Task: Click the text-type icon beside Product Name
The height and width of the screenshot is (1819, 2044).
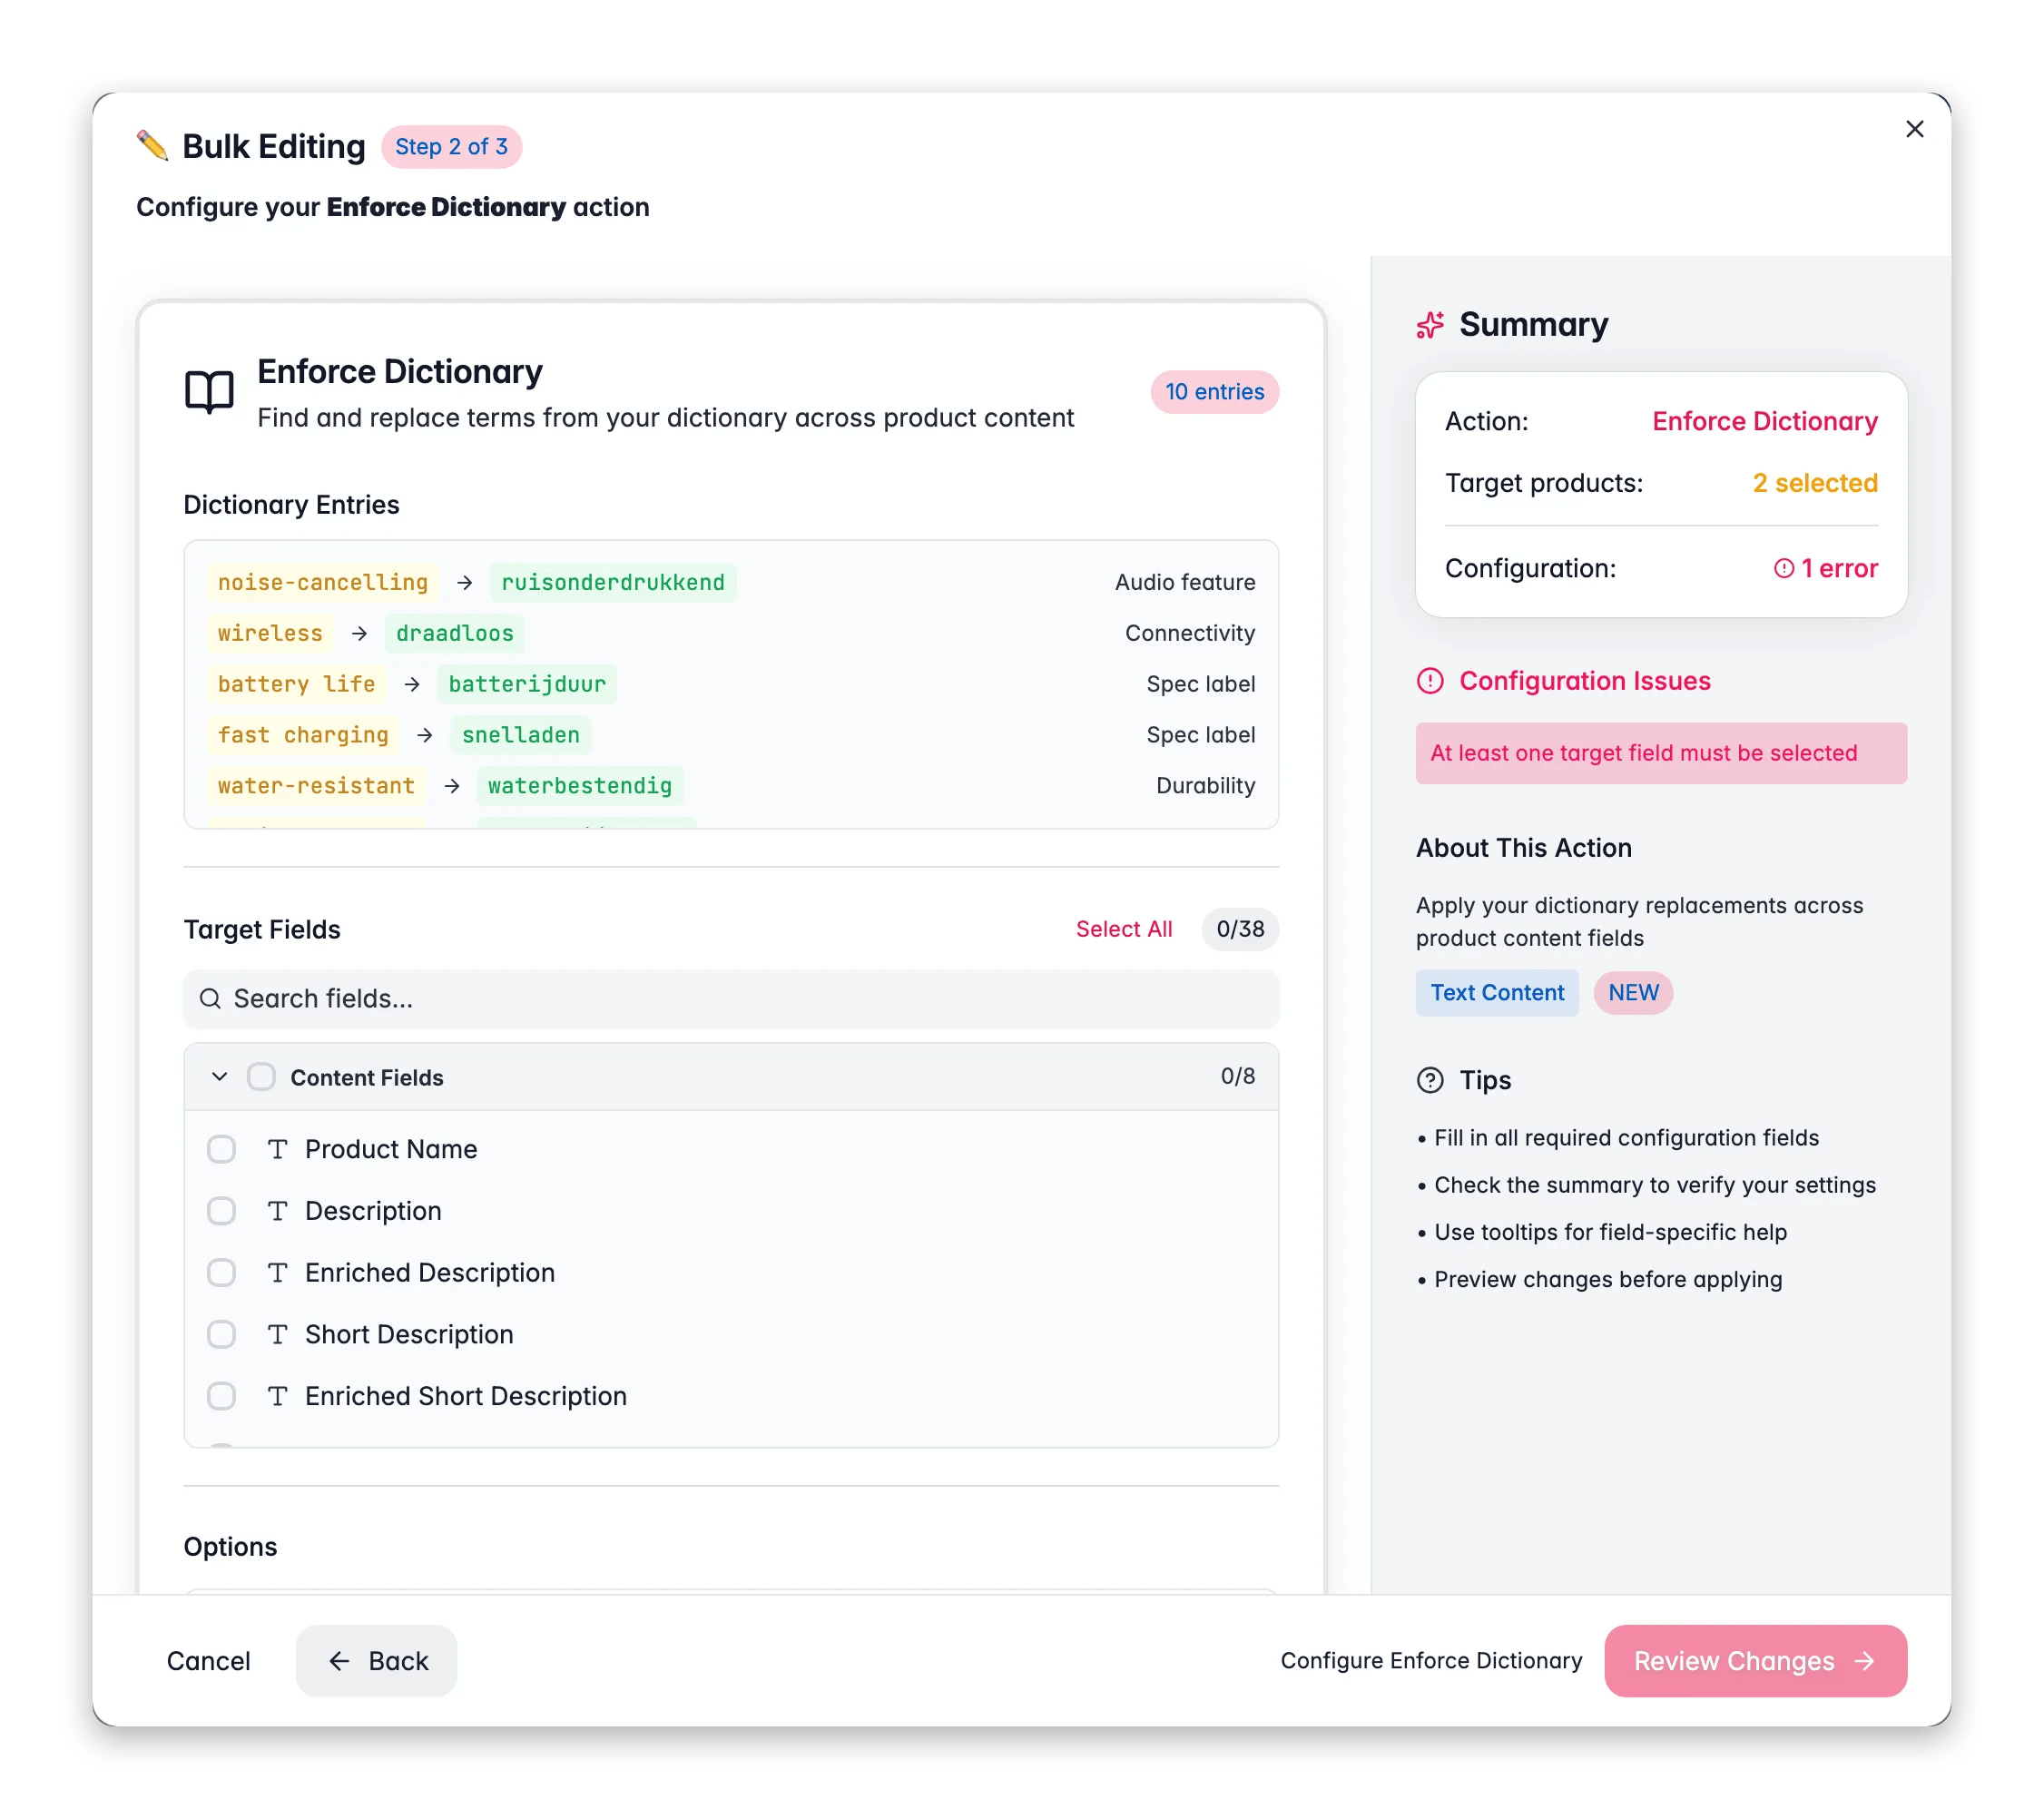Action: [277, 1149]
